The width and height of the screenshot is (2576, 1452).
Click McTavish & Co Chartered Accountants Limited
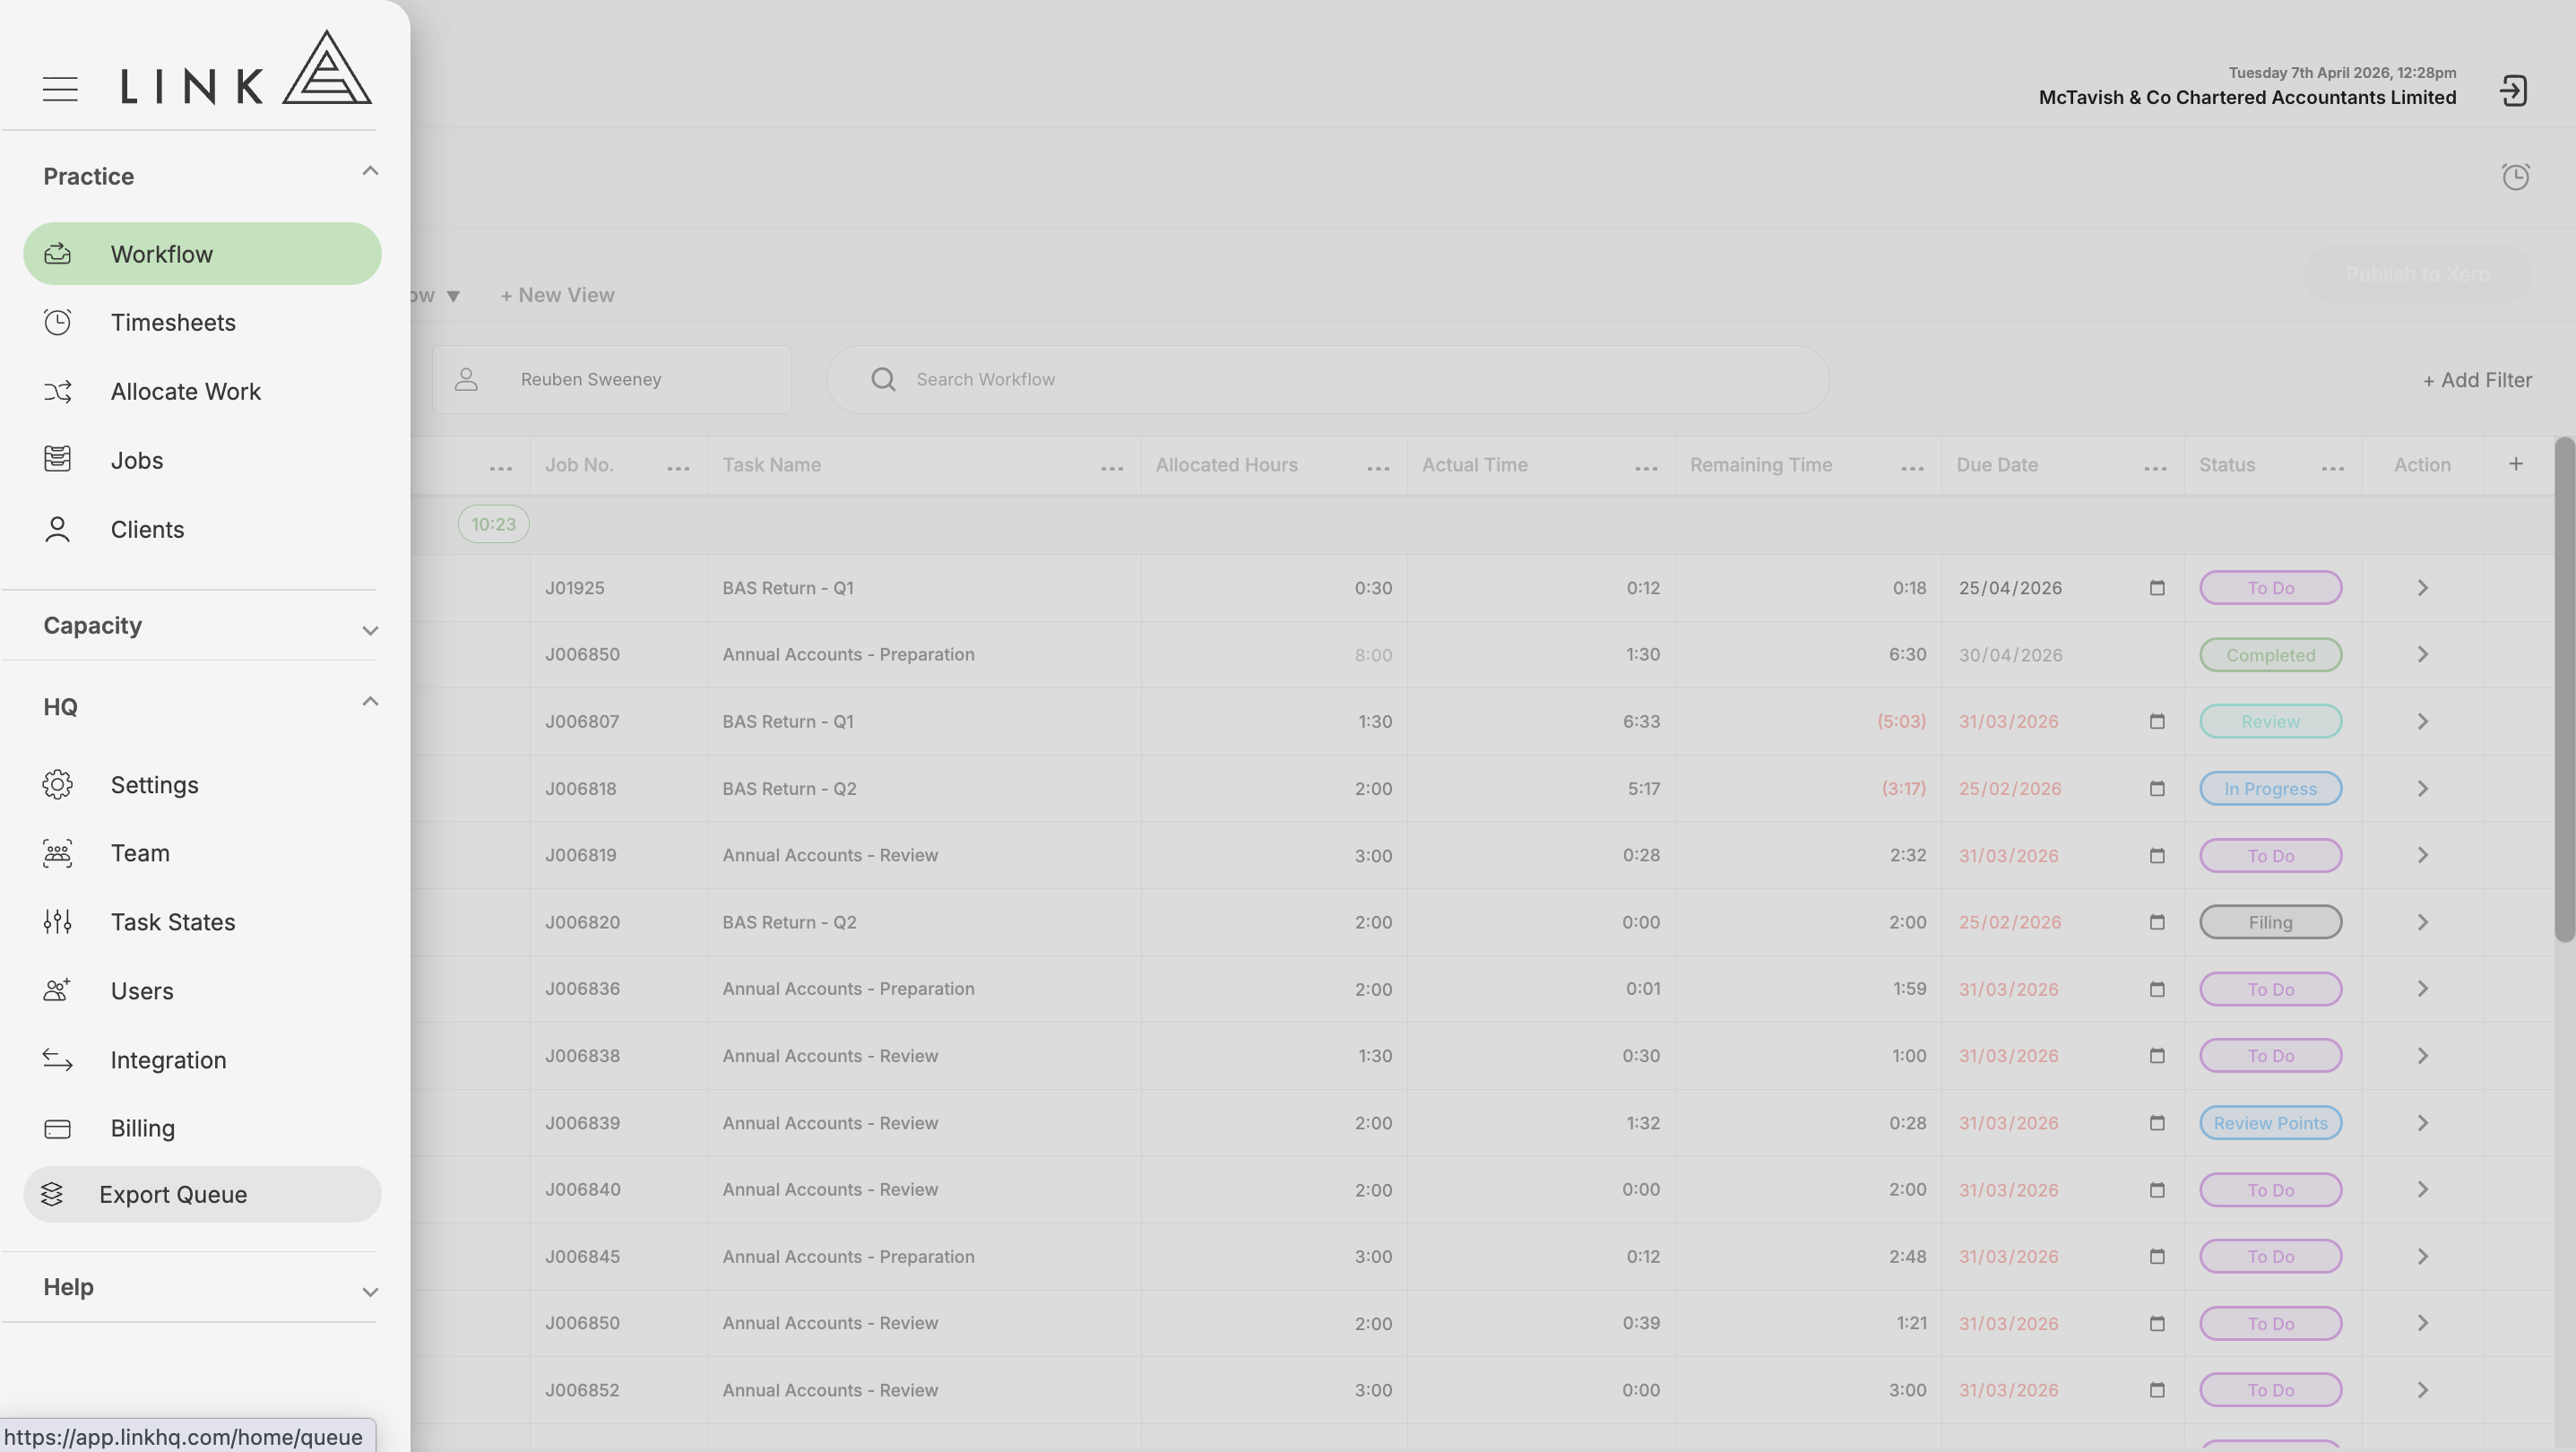2247,98
